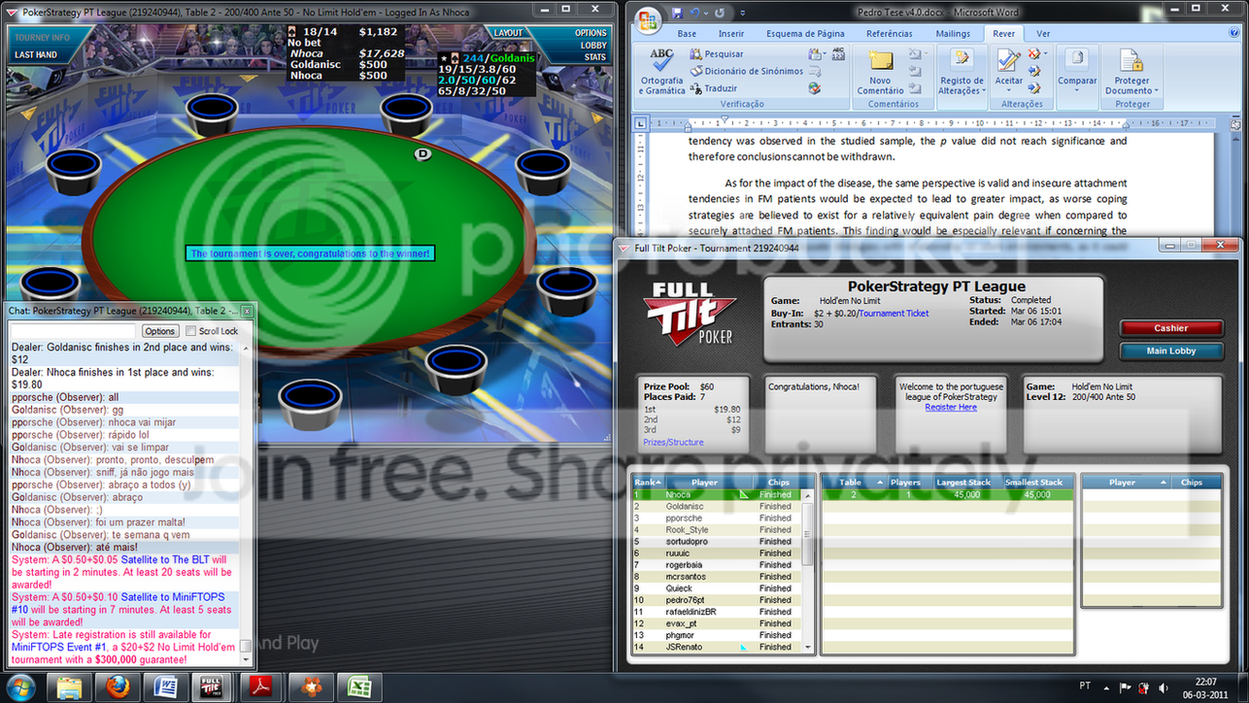This screenshot has height=703, width=1249.
Task: Click Save icon in Word quick access toolbar
Action: coord(677,13)
